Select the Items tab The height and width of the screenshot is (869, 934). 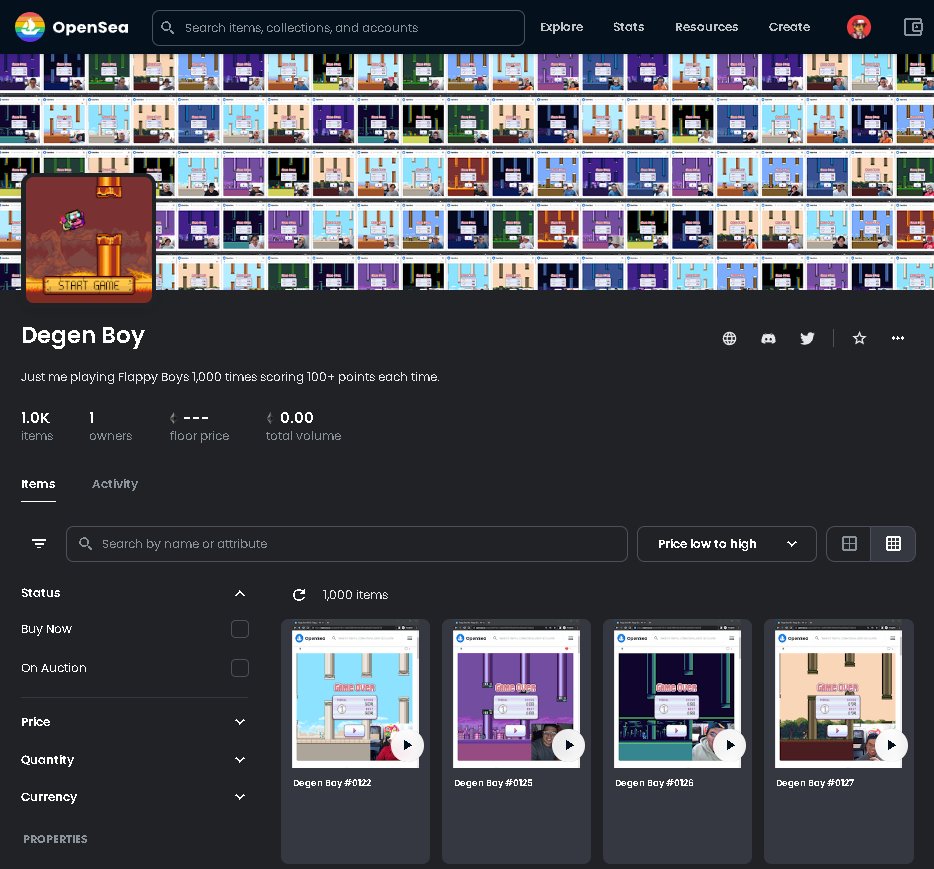point(38,484)
